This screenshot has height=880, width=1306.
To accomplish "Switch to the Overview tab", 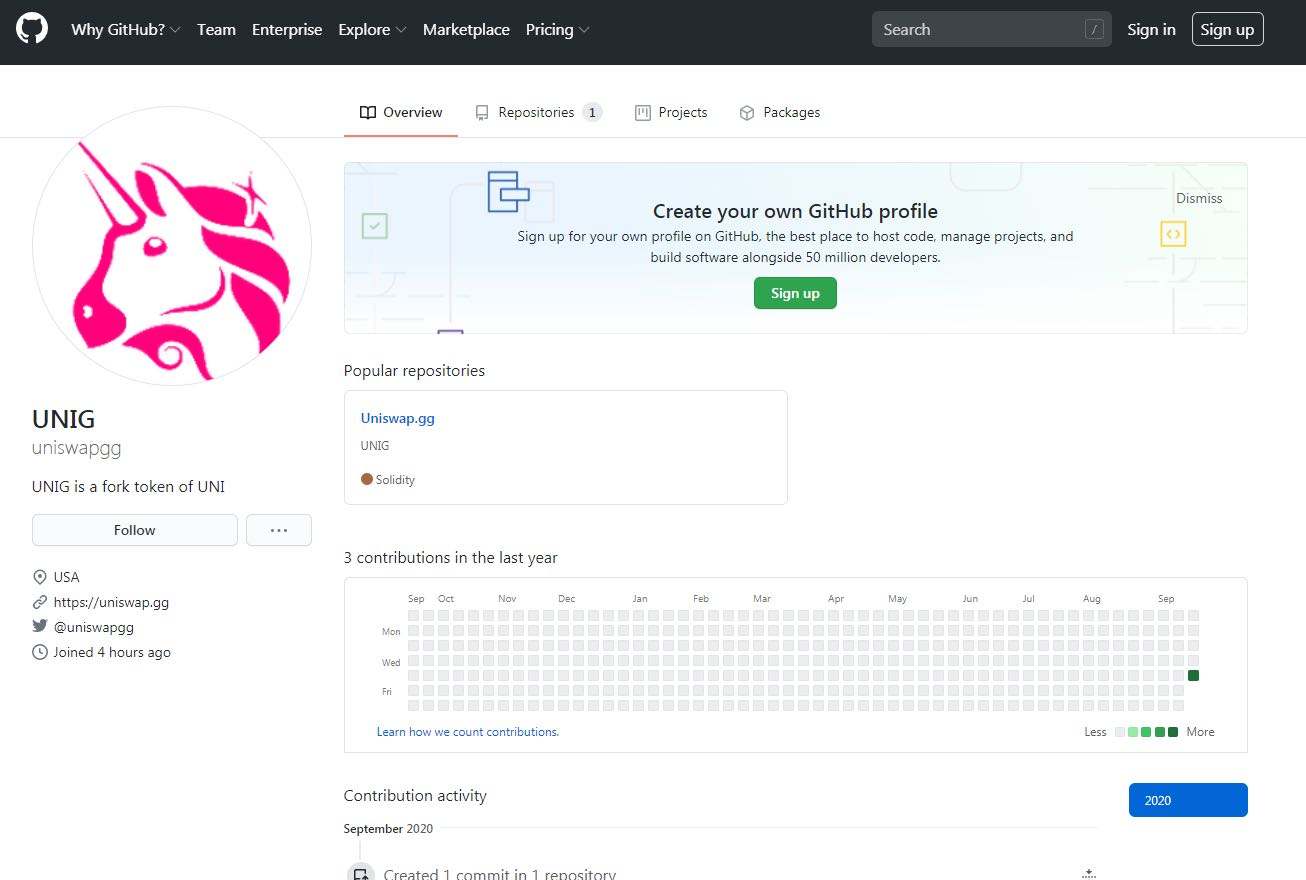I will pos(401,112).
